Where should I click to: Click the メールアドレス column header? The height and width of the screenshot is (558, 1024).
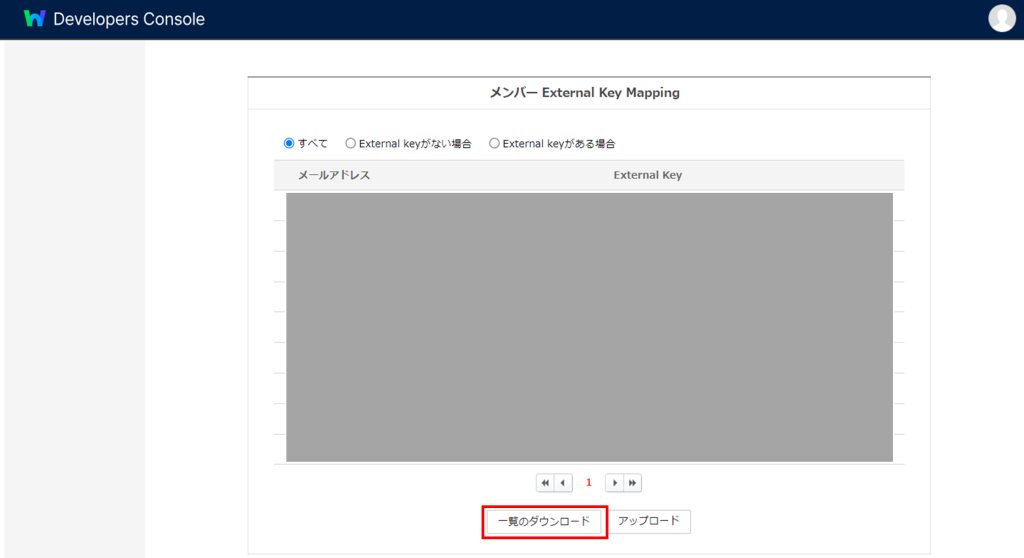334,175
